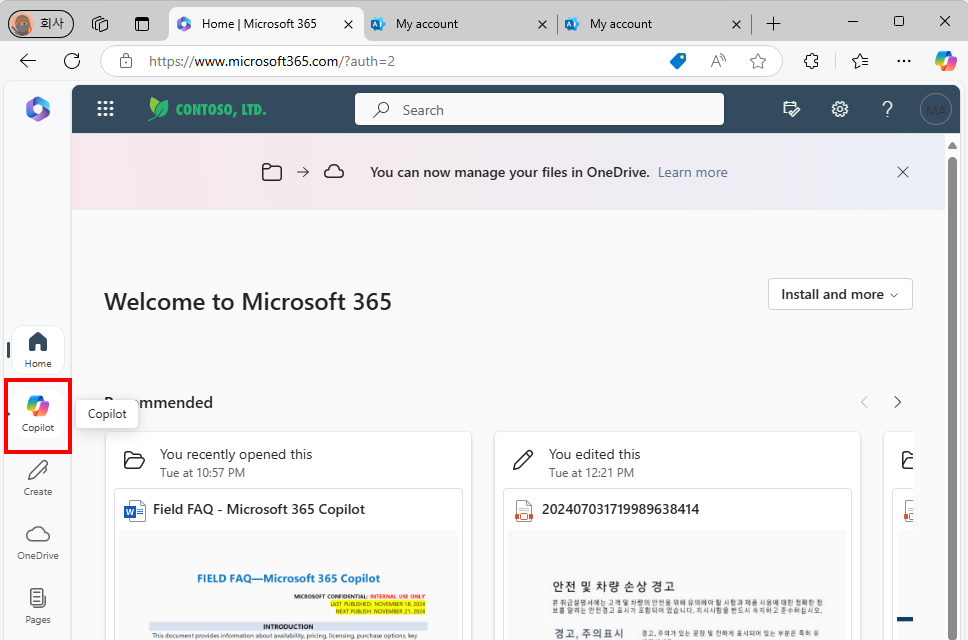
Task: Open the Korean safety warning document thumbnail
Action: click(677, 585)
